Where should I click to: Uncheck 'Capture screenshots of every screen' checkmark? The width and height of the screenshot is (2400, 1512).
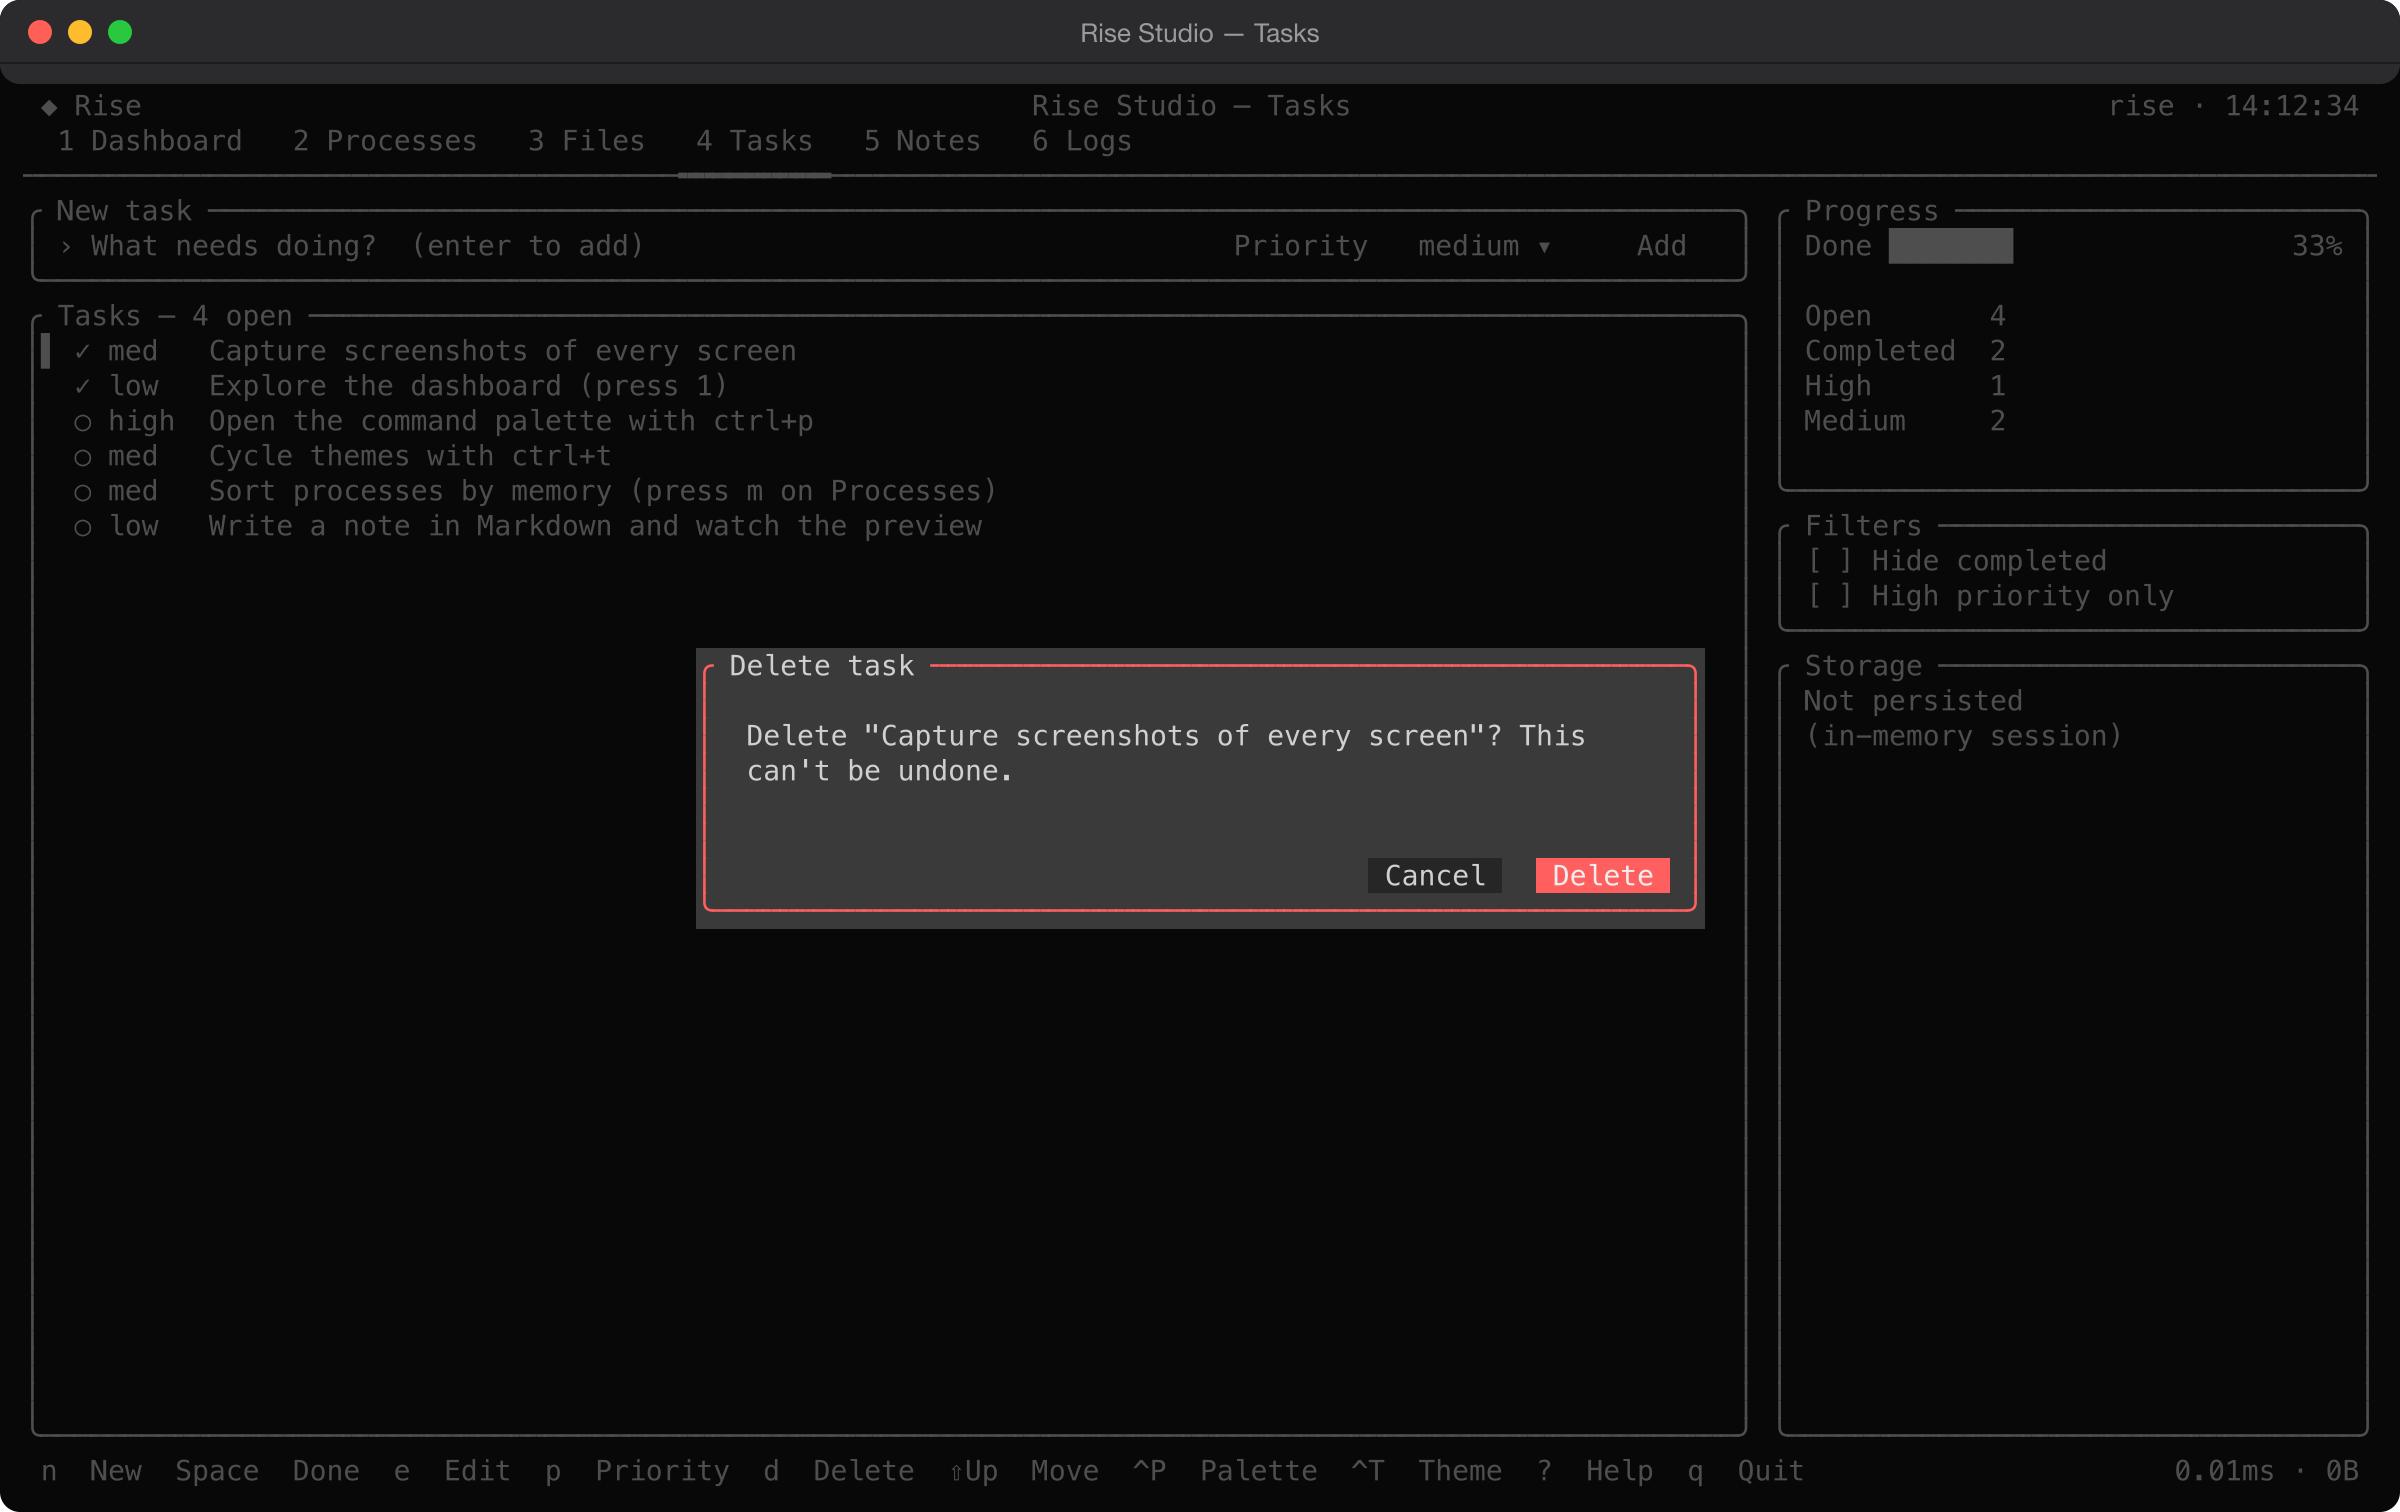tap(83, 351)
